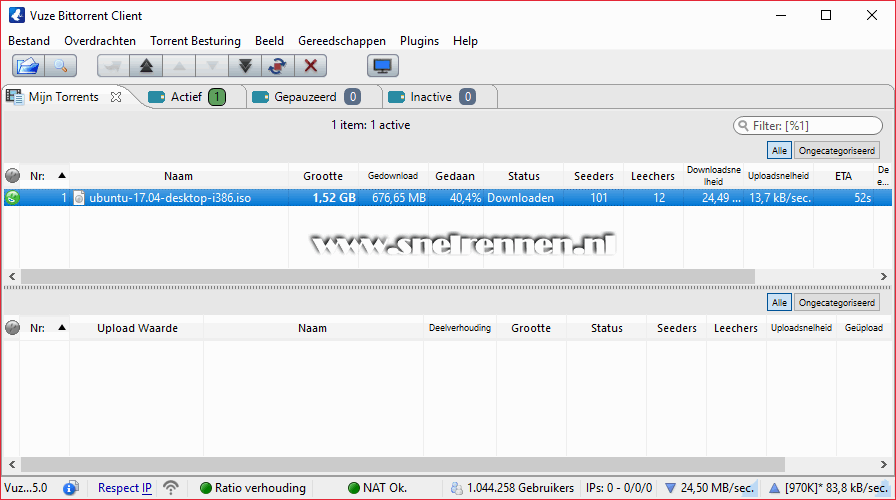Select the ubuntu-17.04-desktop-i386.iso torrent row
Image resolution: width=896 pixels, height=500 pixels.
point(447,198)
